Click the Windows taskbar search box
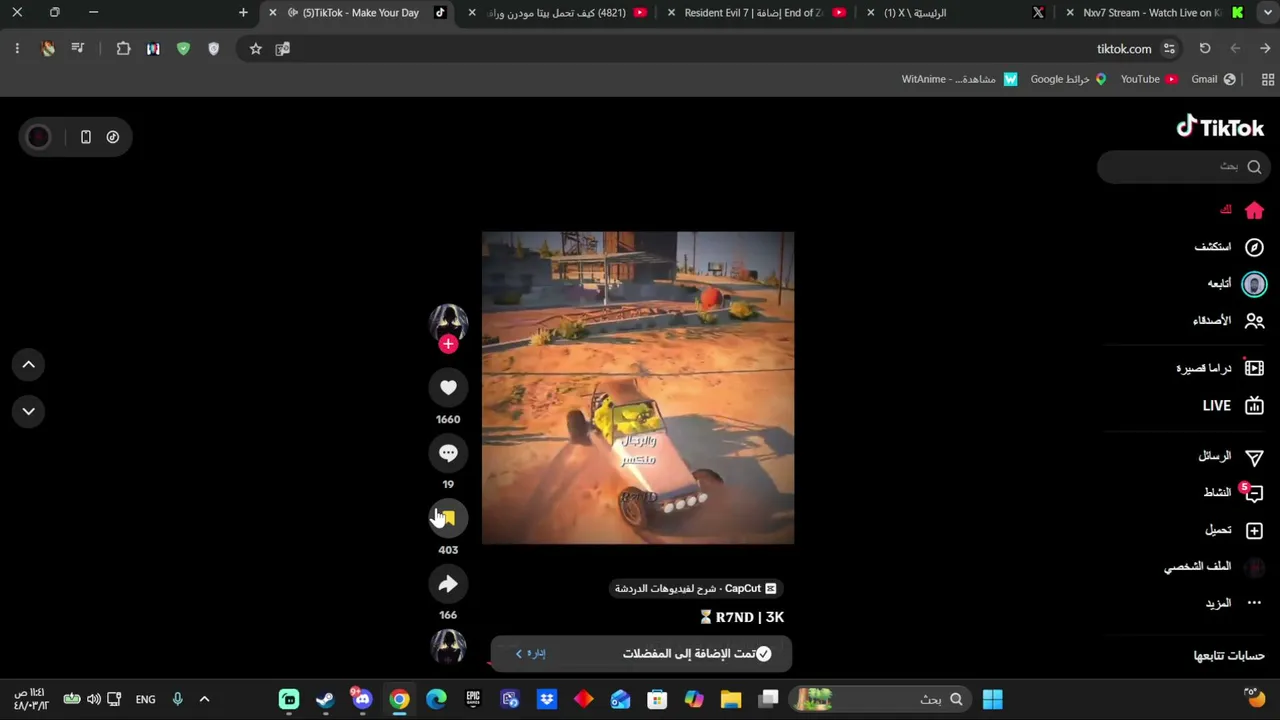The image size is (1280, 720). point(881,699)
